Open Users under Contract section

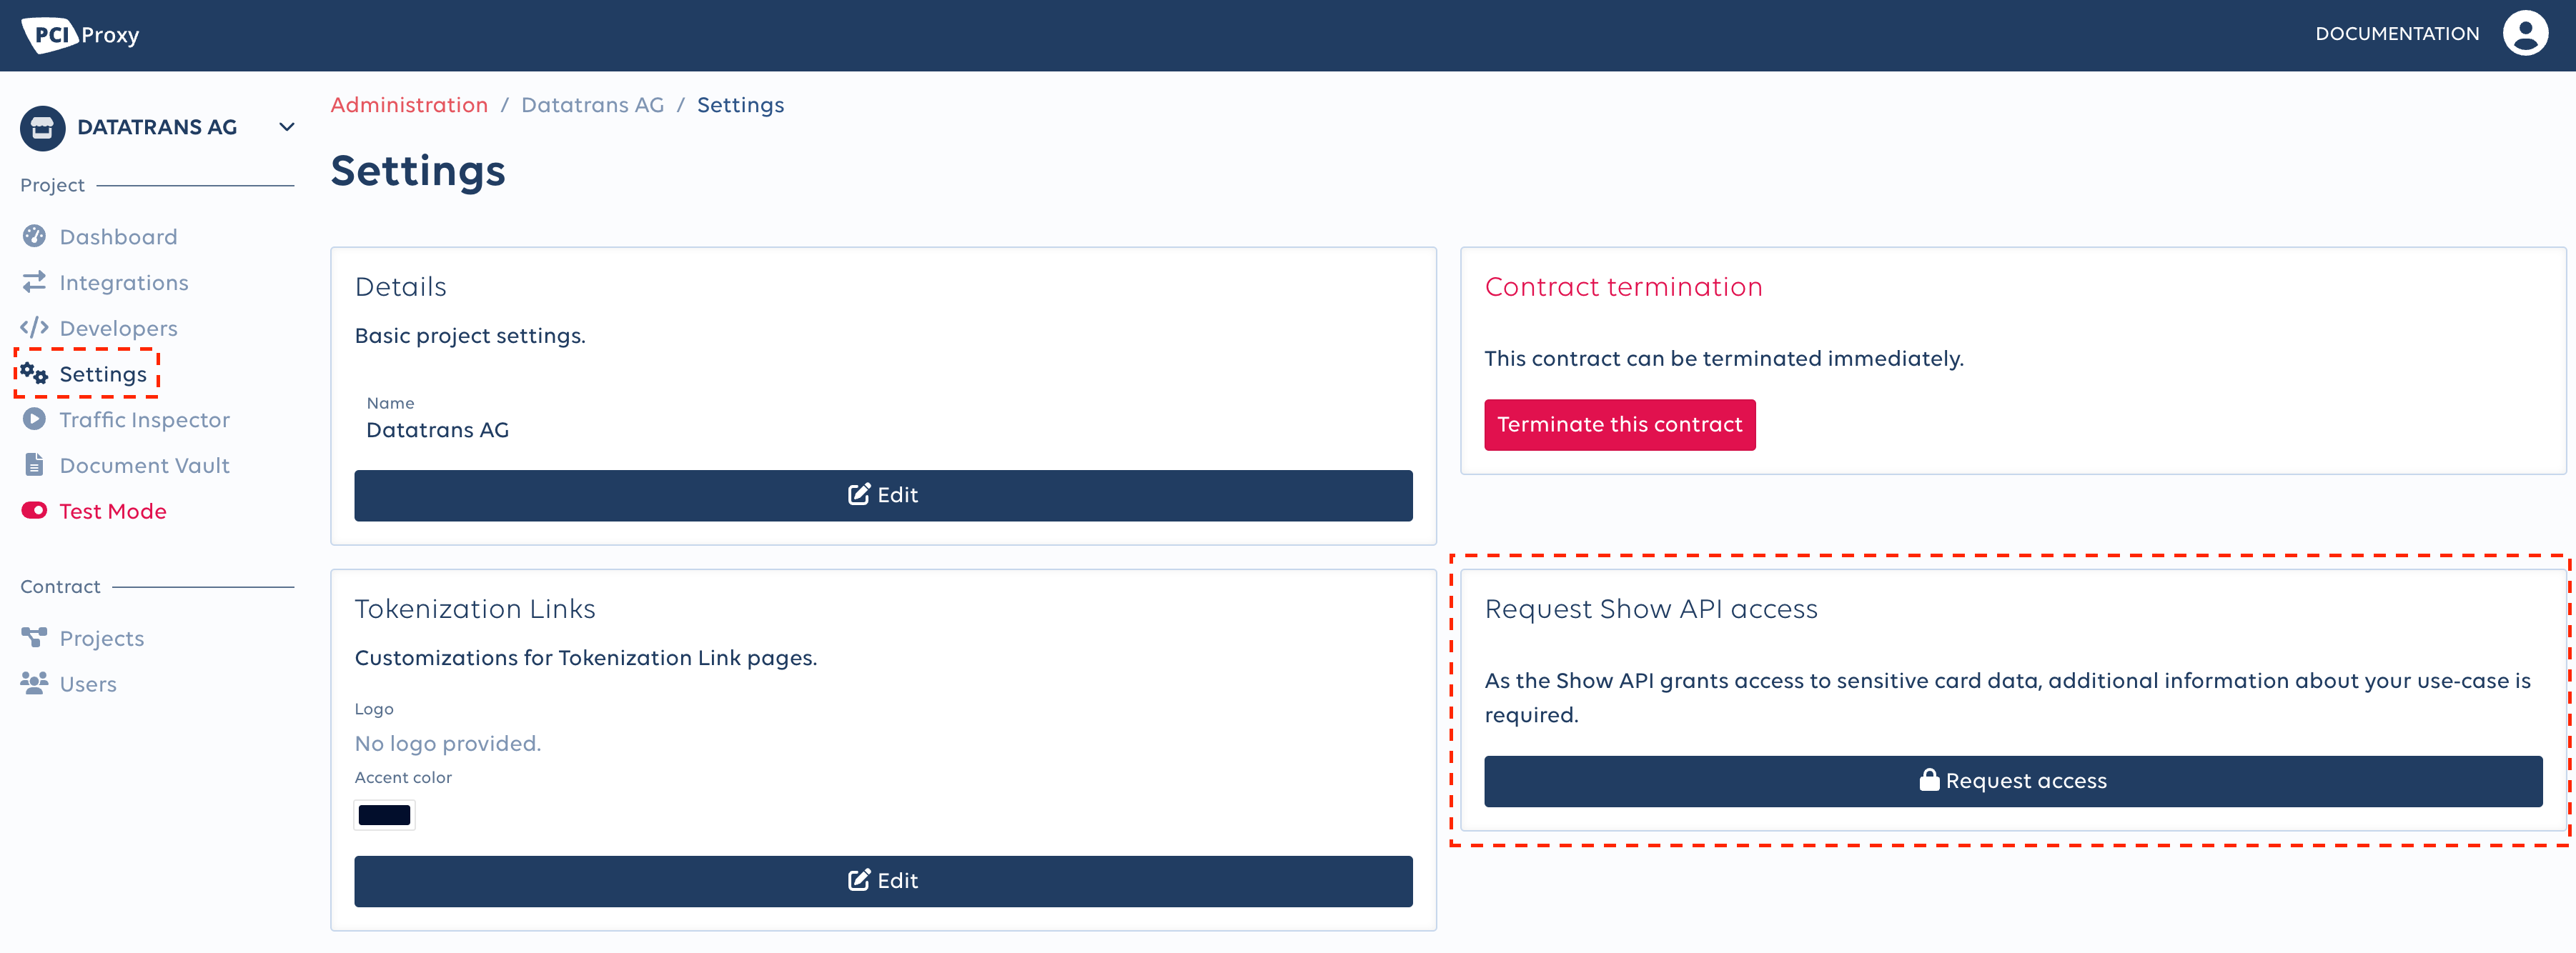coord(88,684)
